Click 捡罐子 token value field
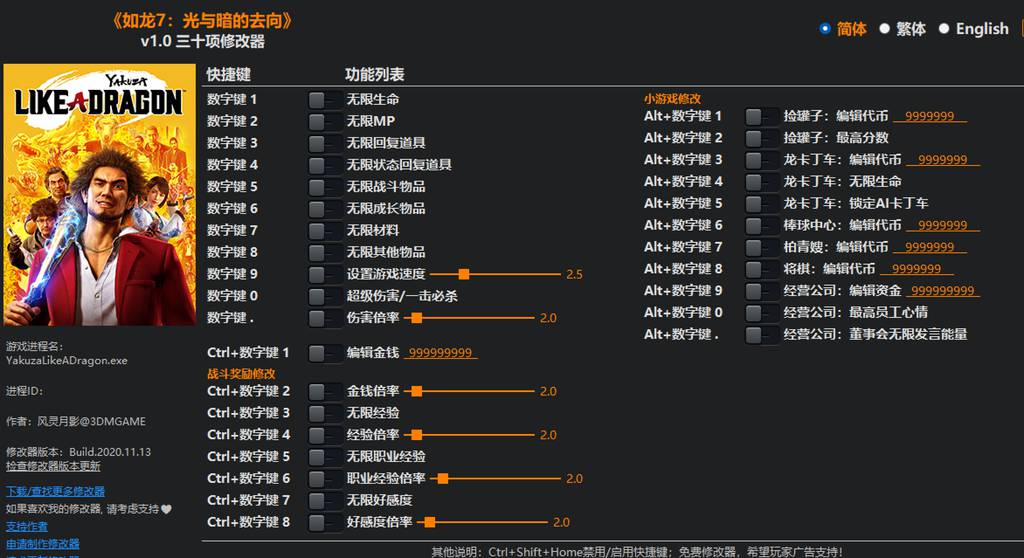The image size is (1024, 558). pos(929,116)
